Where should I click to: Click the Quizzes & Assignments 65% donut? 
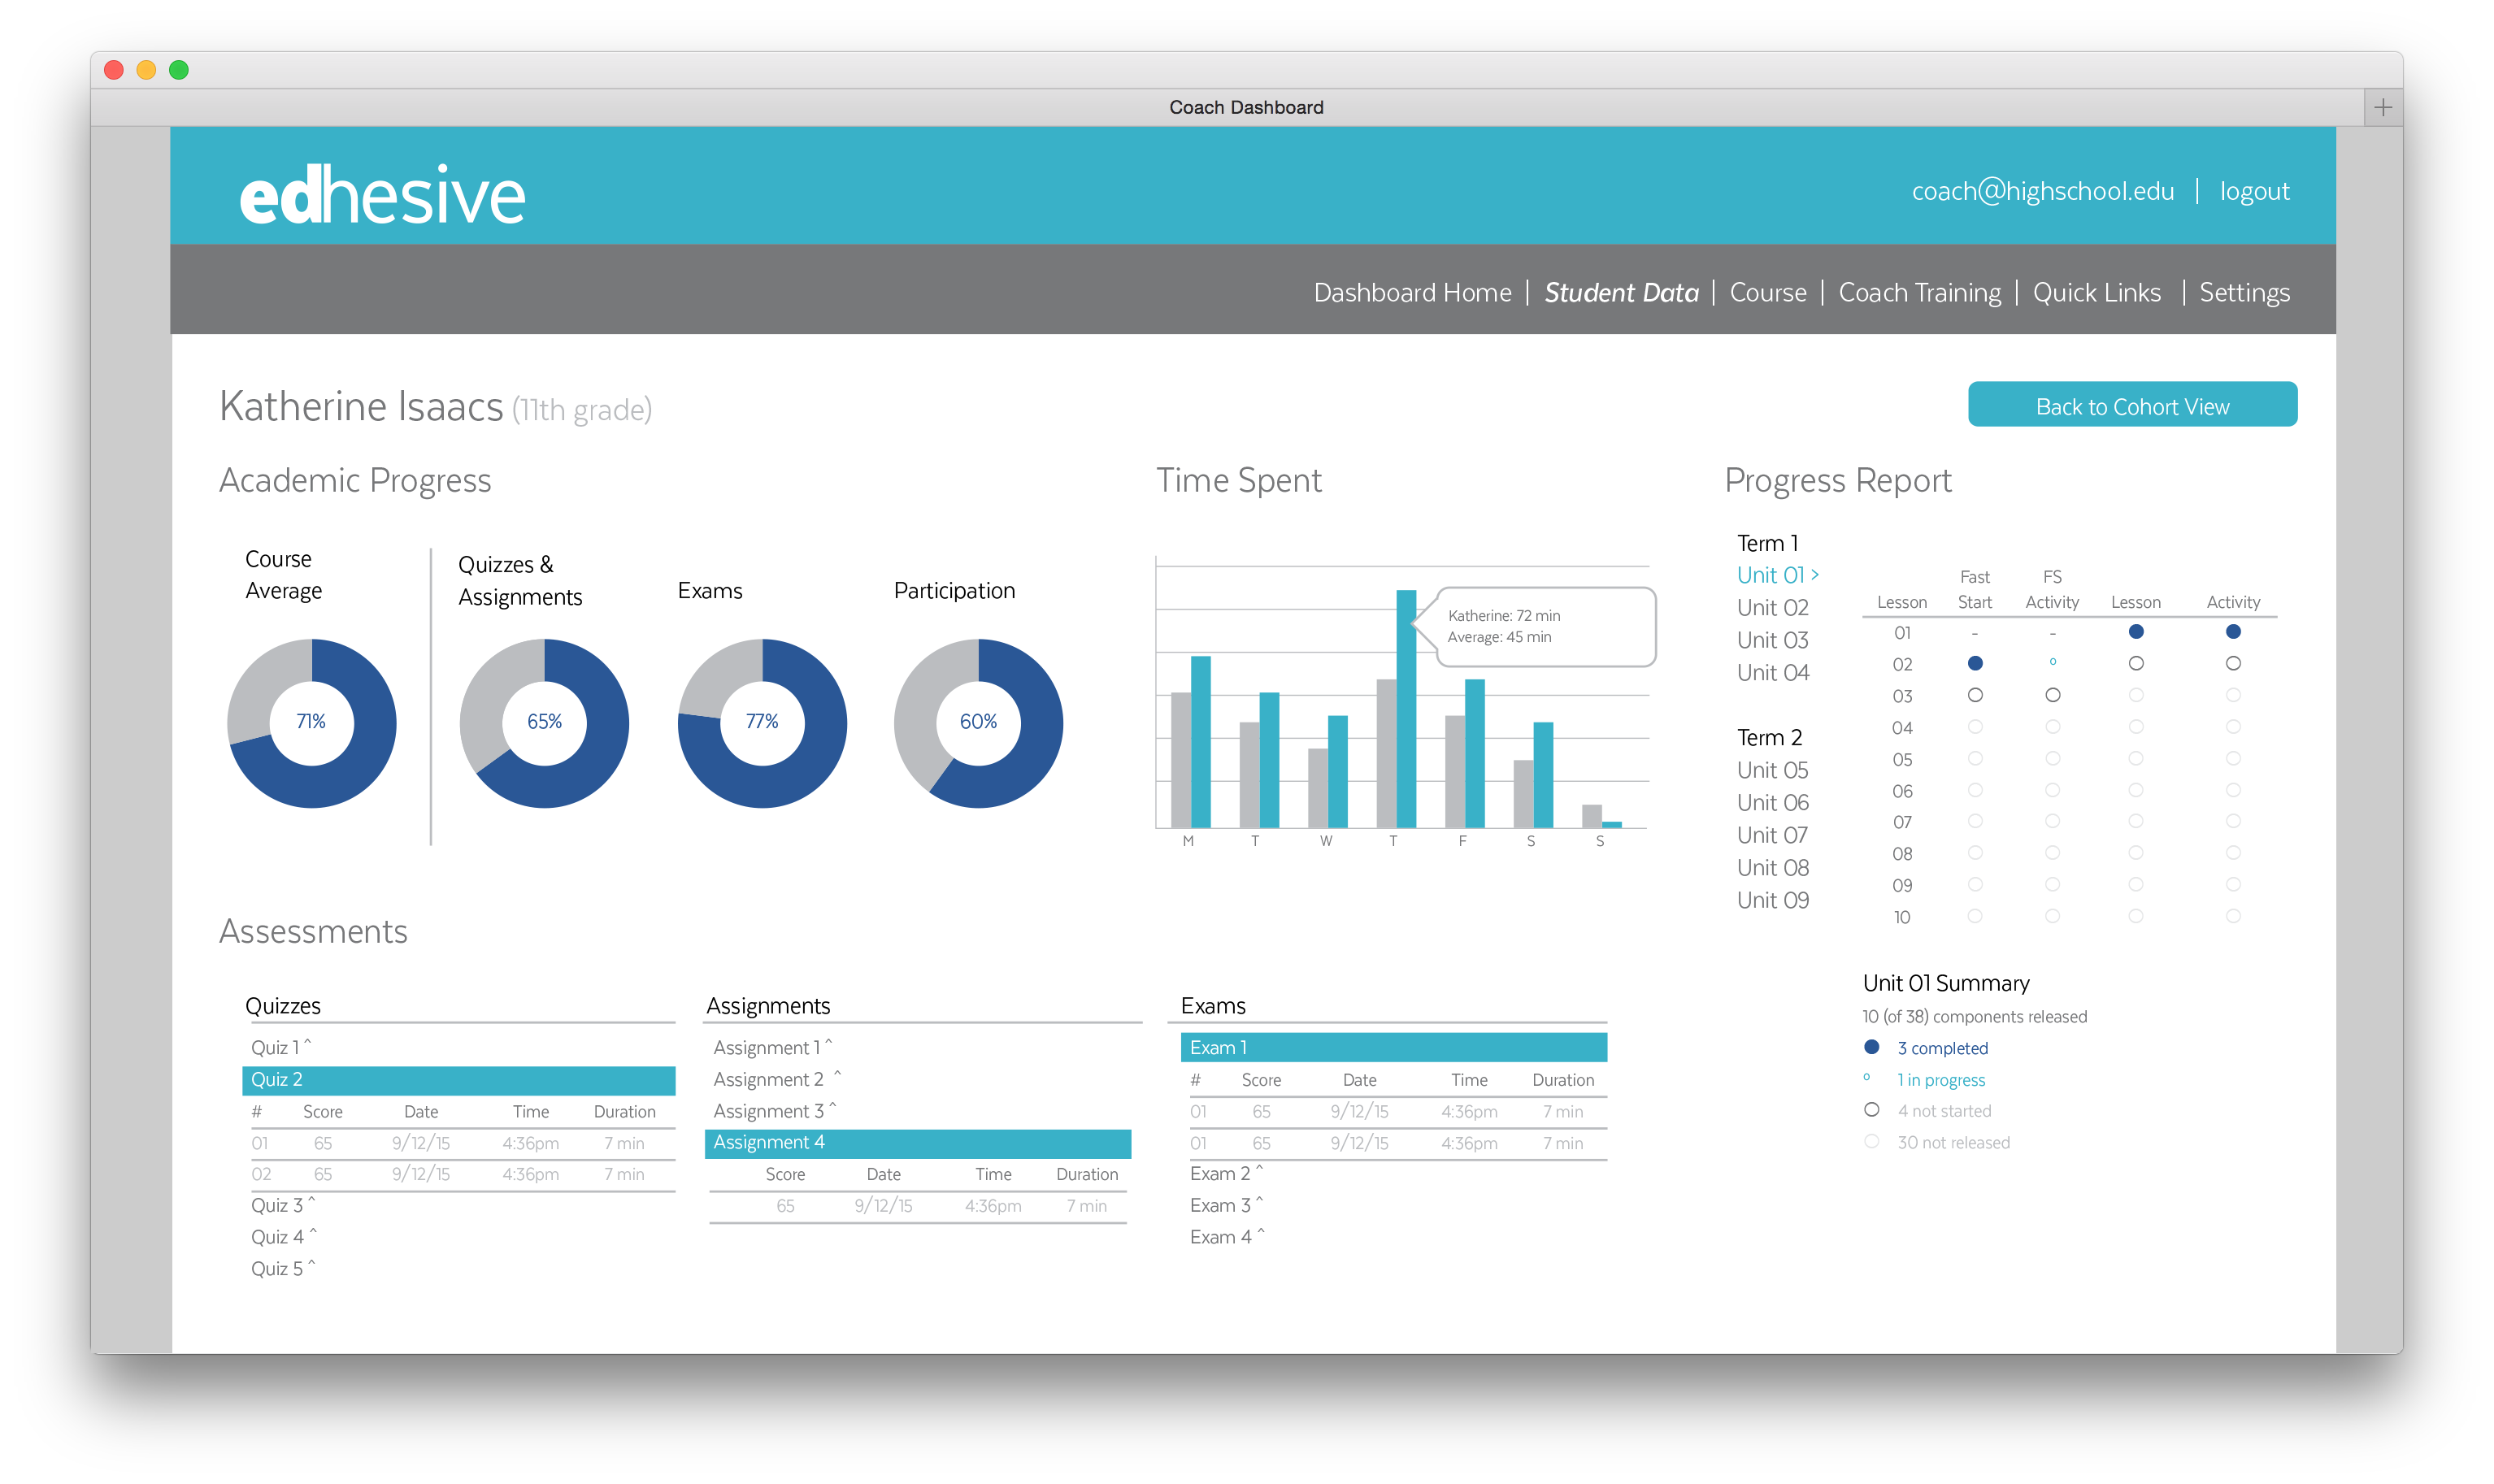click(x=544, y=722)
